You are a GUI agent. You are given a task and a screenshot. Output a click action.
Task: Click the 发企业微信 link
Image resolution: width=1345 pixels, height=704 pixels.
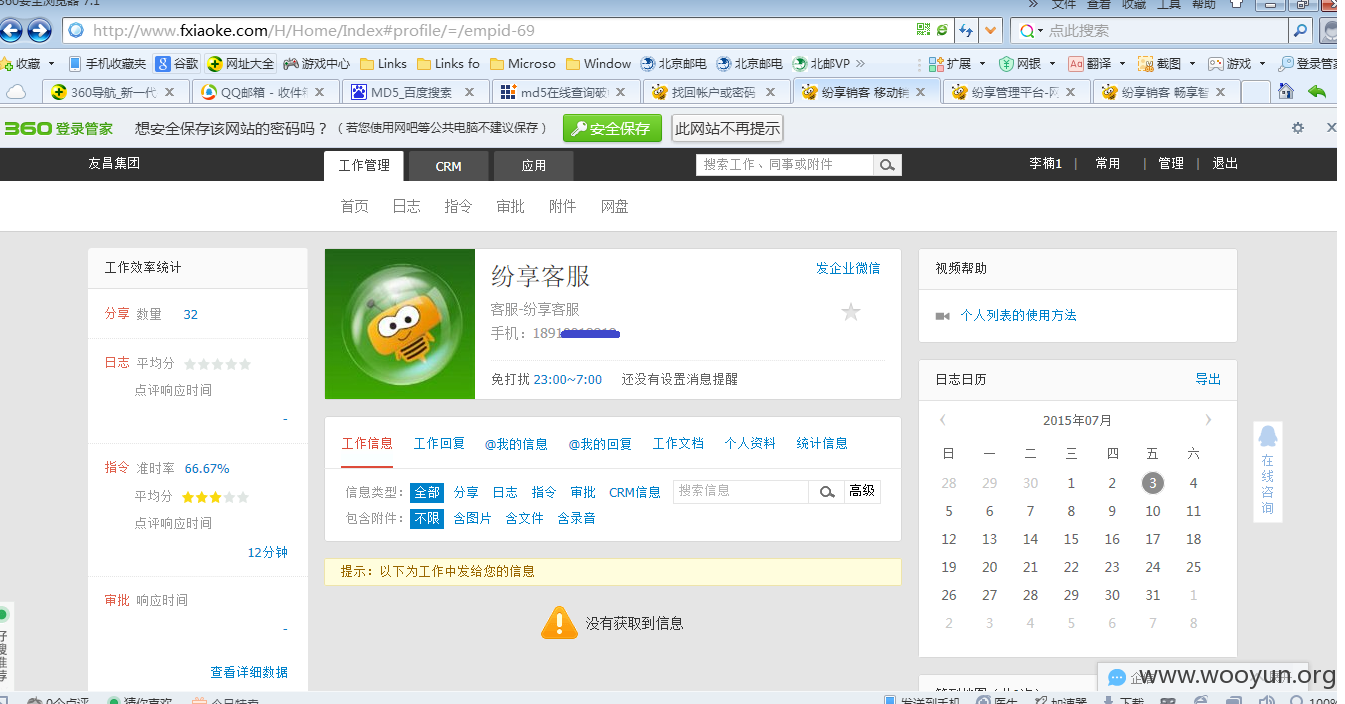point(848,268)
